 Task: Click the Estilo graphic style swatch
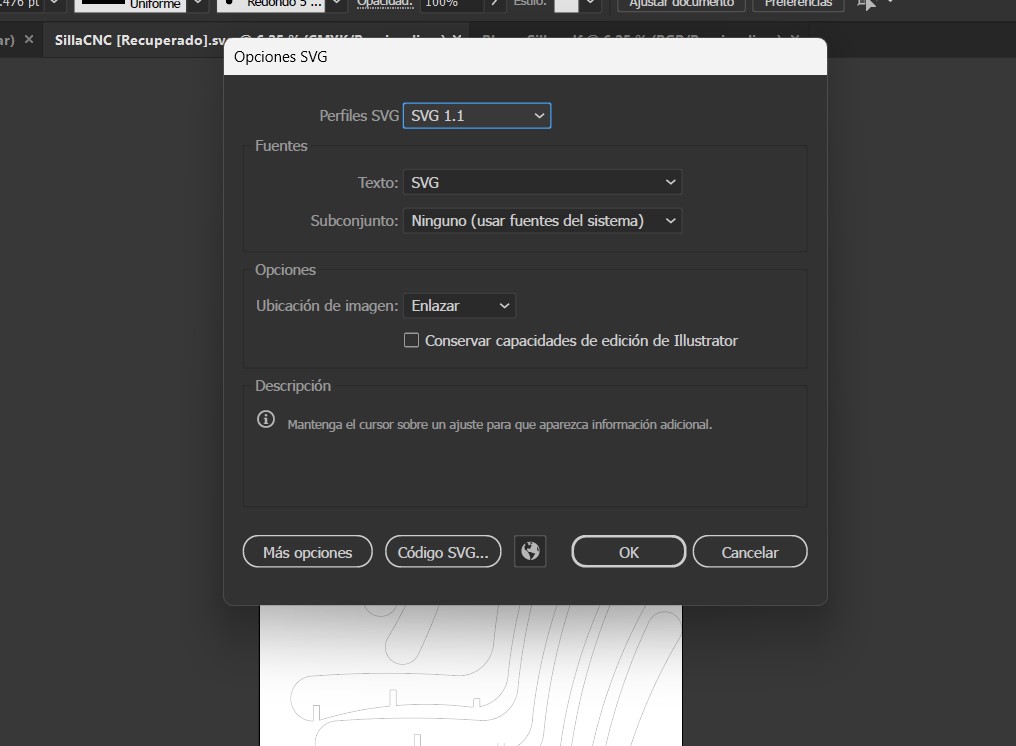[x=566, y=4]
